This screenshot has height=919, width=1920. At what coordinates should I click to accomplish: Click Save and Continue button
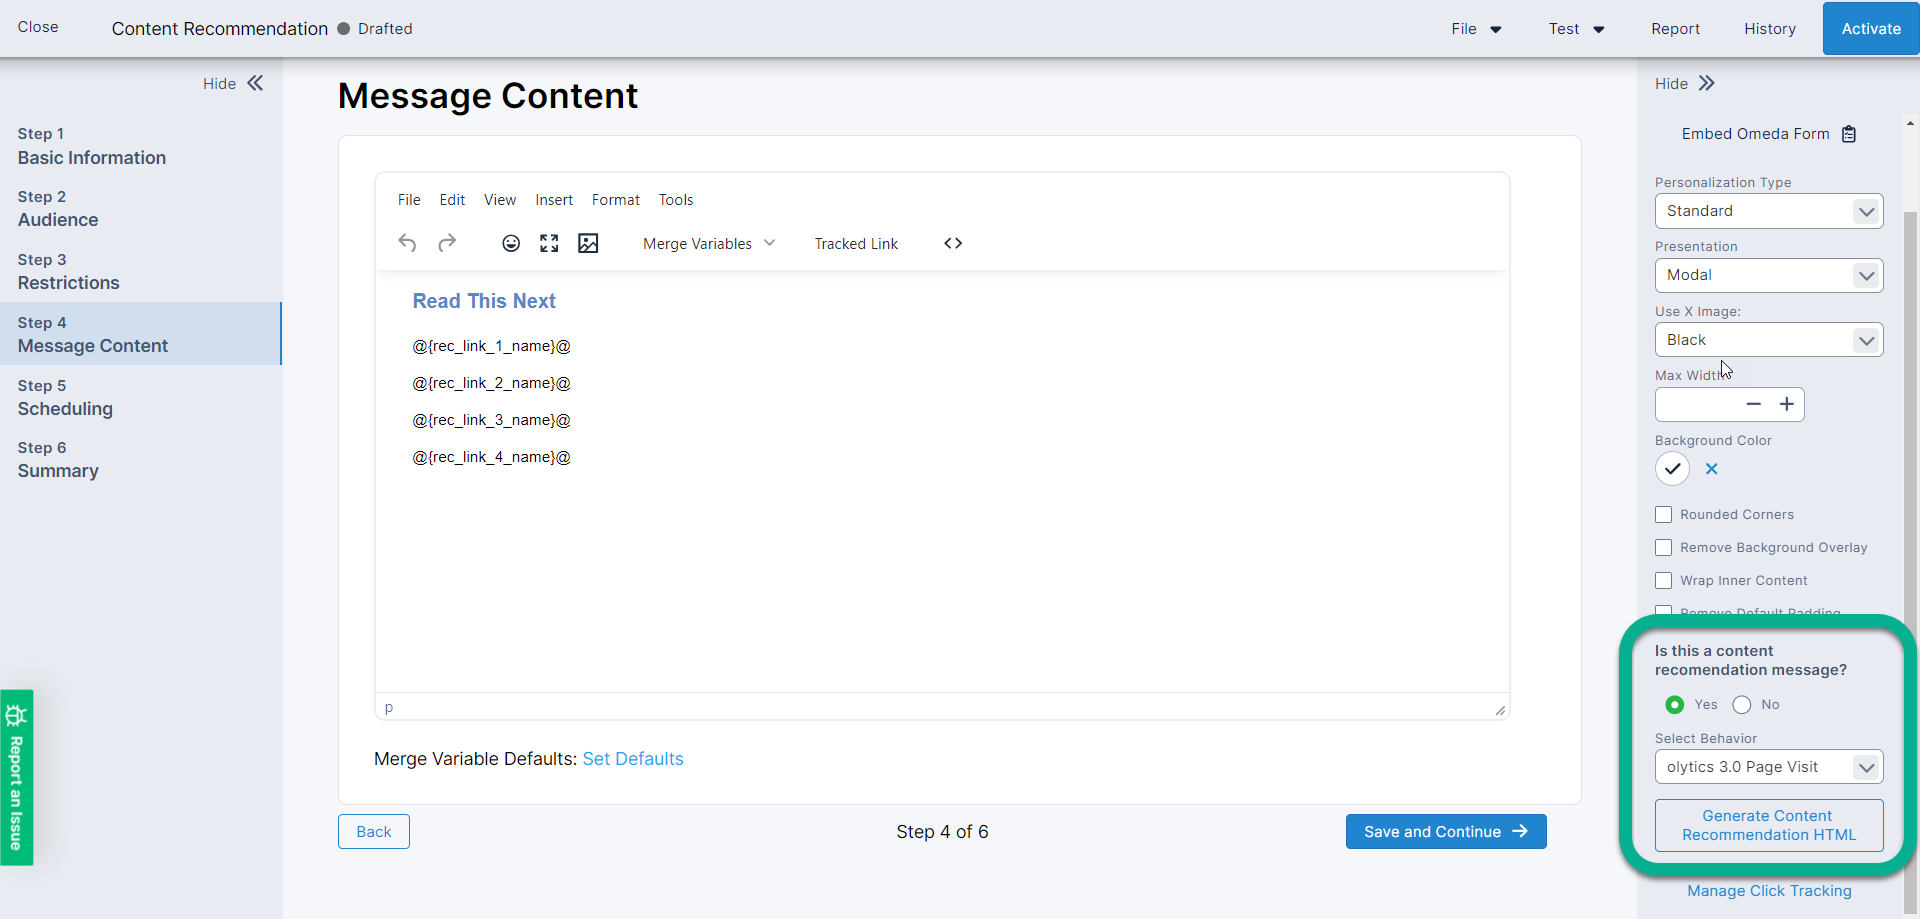pyautogui.click(x=1445, y=832)
